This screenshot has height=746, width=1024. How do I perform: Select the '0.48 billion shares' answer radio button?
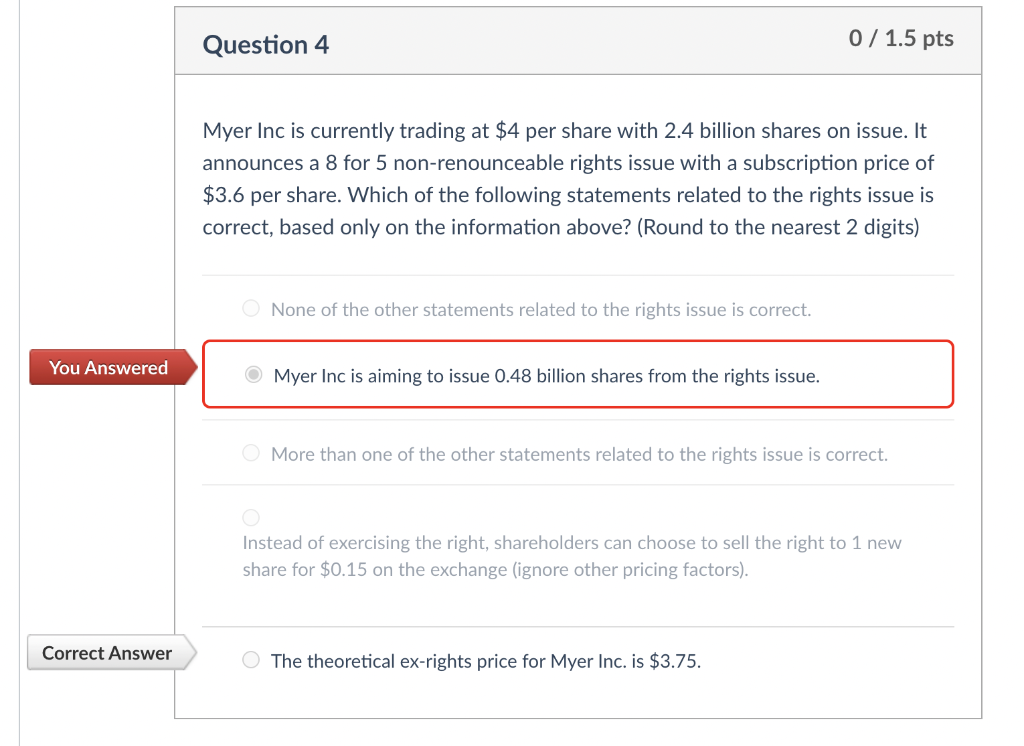(x=253, y=375)
